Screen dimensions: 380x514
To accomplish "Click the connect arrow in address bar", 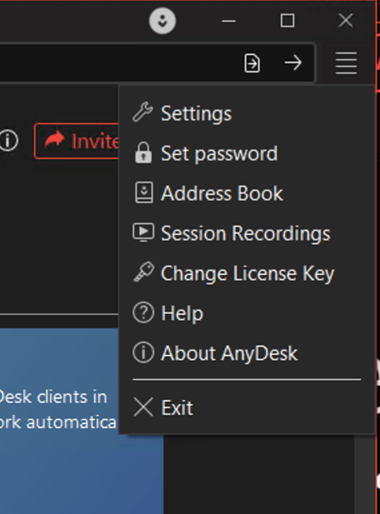I will [x=293, y=63].
